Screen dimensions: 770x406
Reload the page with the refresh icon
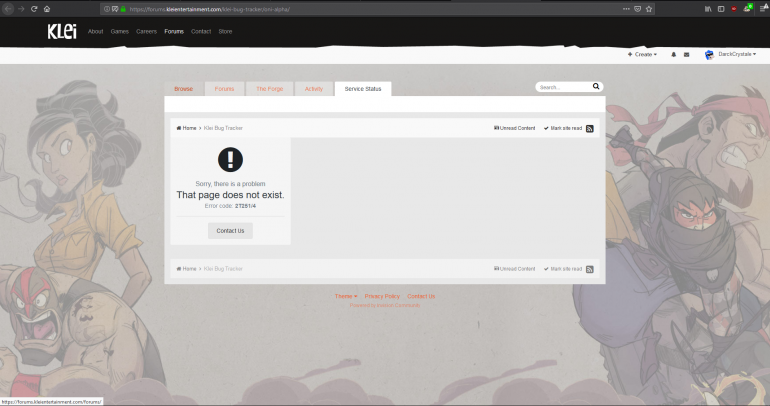[x=34, y=9]
